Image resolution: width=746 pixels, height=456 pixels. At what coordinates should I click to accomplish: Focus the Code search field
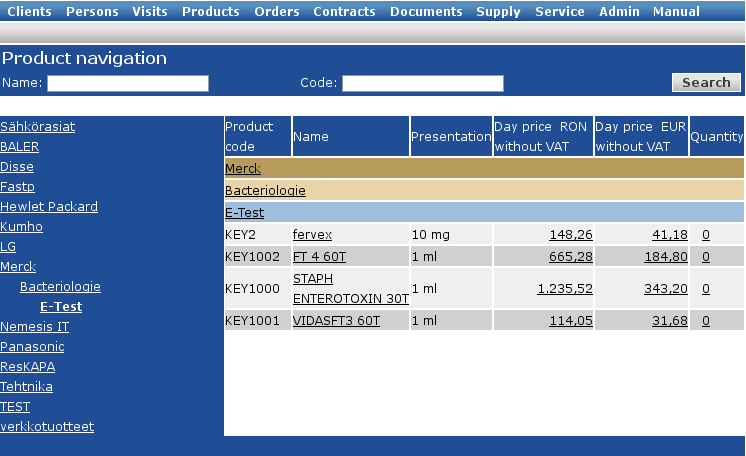click(x=423, y=83)
